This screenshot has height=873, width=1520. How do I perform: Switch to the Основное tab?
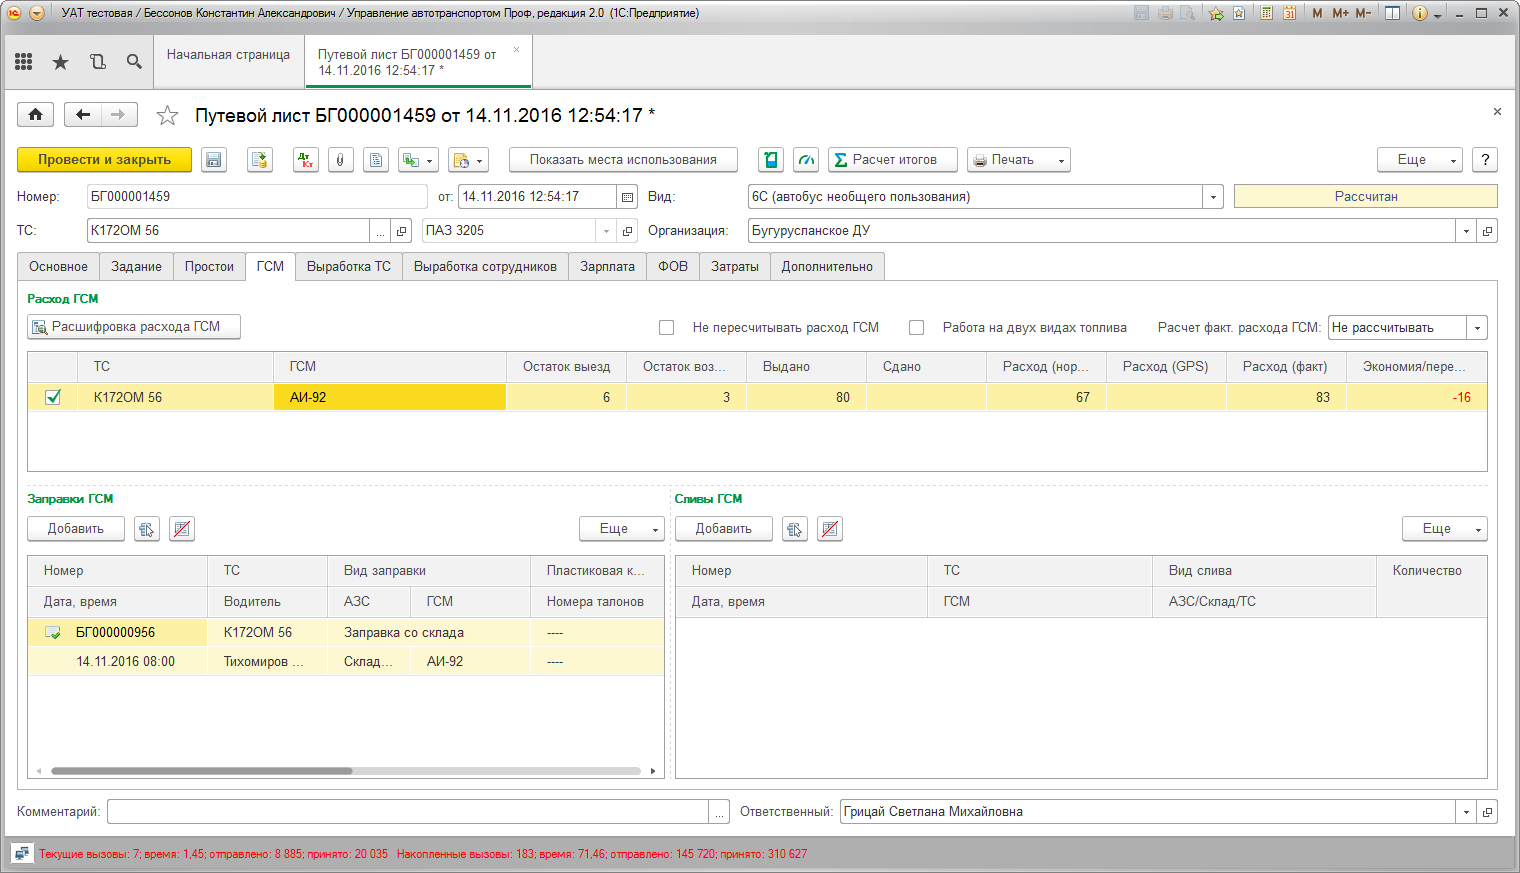tap(58, 267)
